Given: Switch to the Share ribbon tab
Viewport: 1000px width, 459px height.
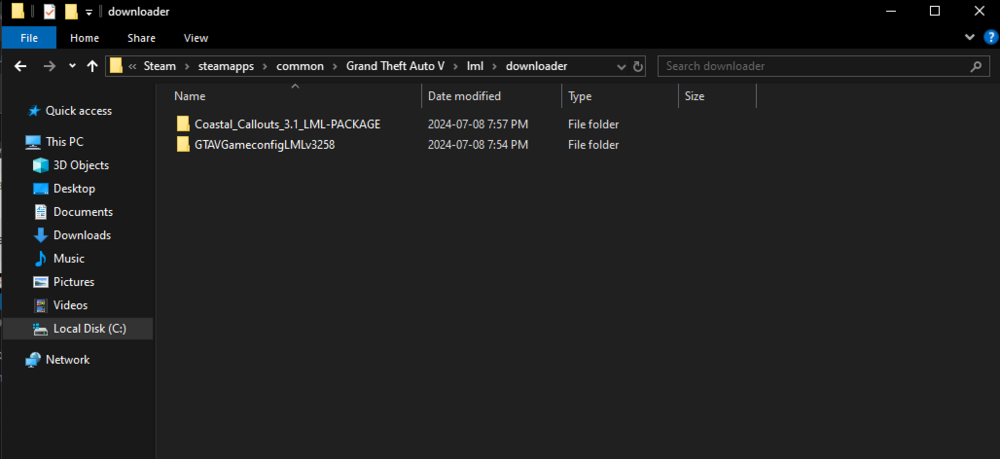Looking at the screenshot, I should (141, 38).
